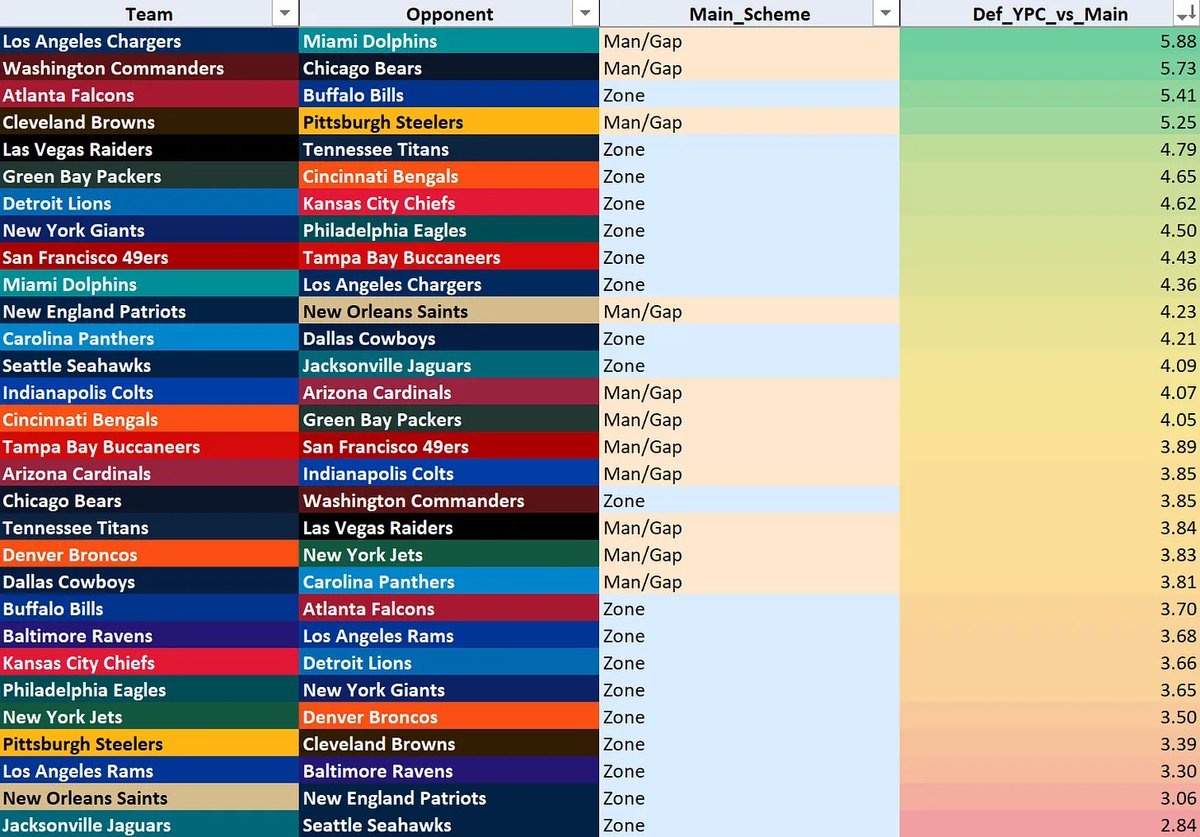This screenshot has height=837, width=1200.
Task: Select the 4.50 value cell
Action: (1050, 231)
